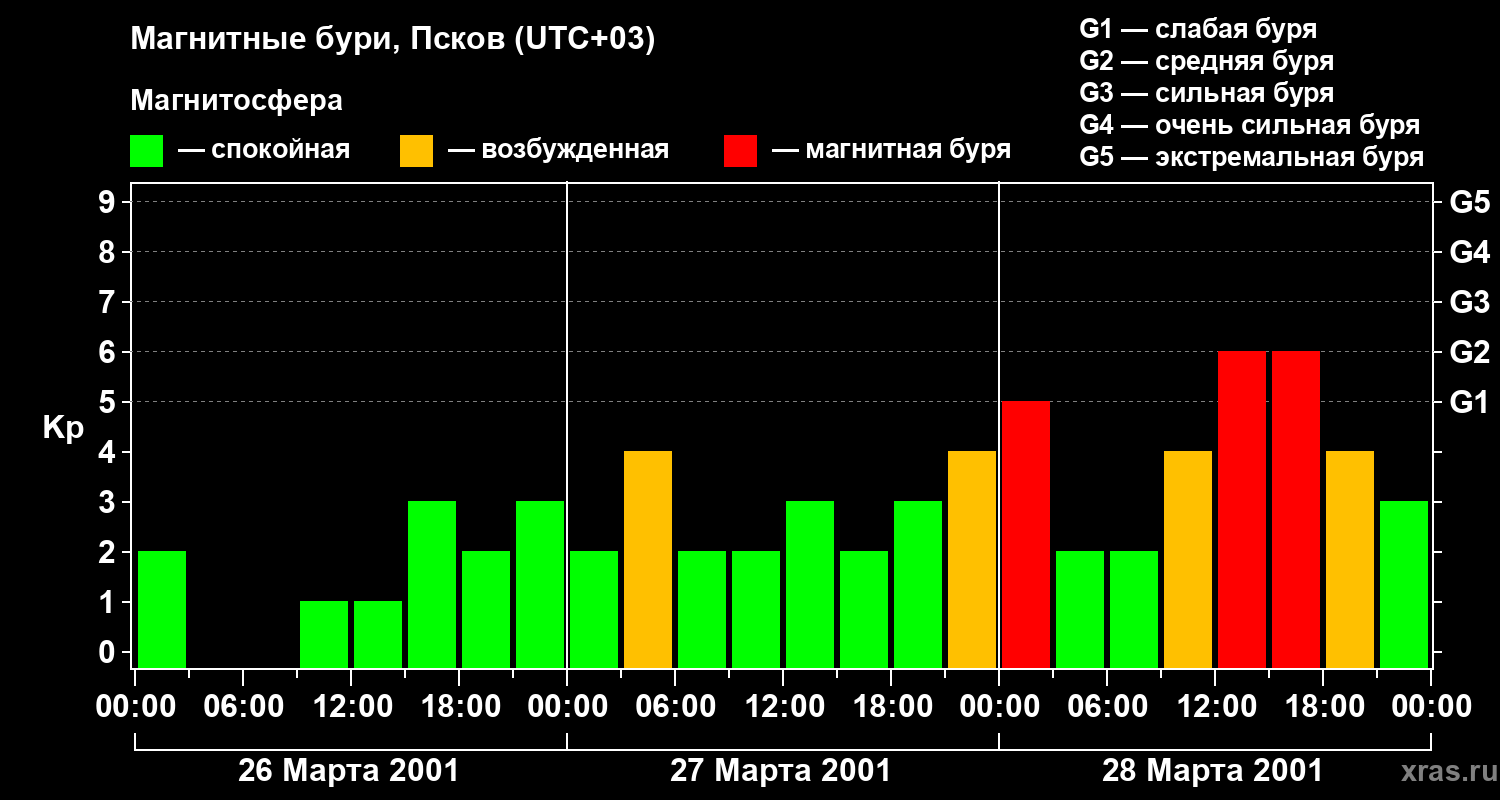This screenshot has width=1500, height=800.
Task: Click the '— возбужденная' legend label
Action: pyautogui.click(x=558, y=151)
